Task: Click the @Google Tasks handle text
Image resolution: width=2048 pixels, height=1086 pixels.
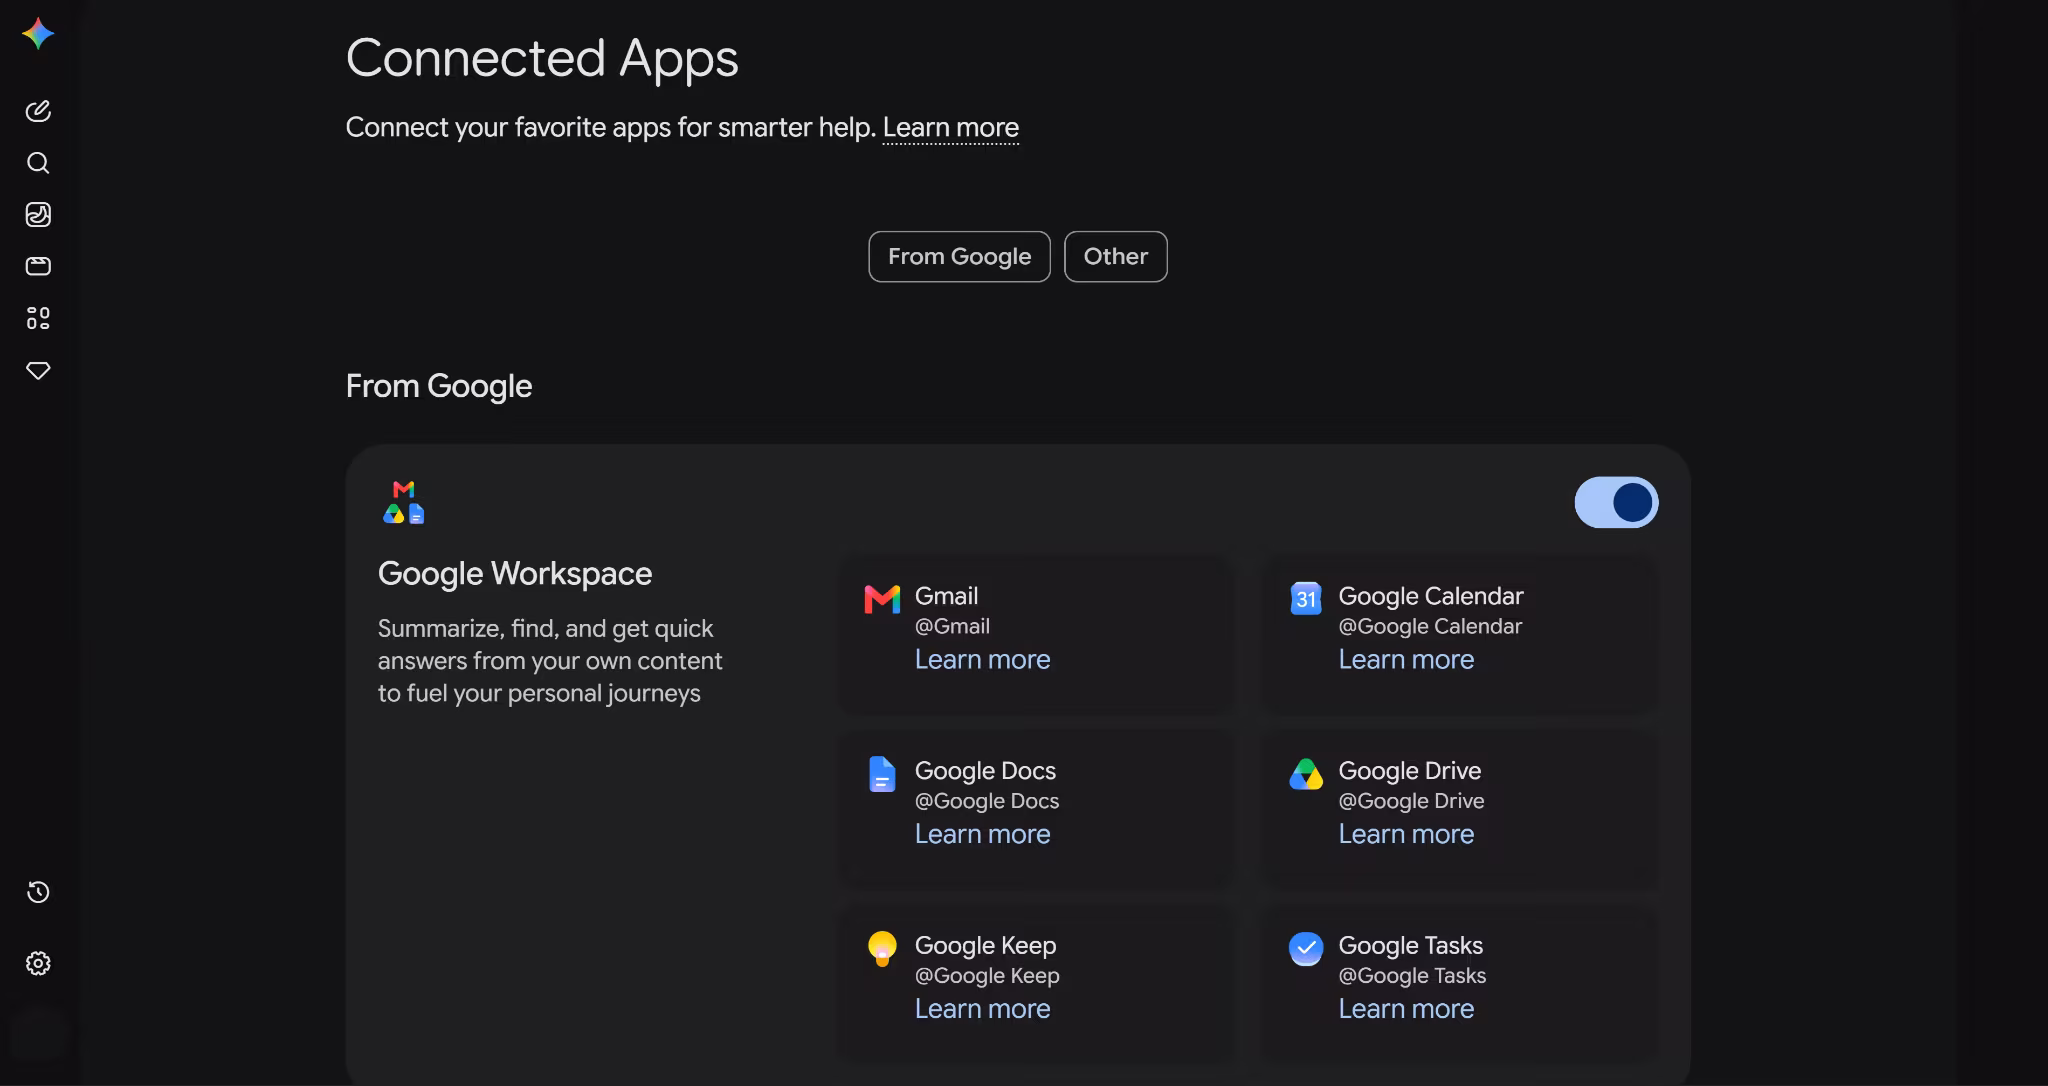Action: 1412,976
